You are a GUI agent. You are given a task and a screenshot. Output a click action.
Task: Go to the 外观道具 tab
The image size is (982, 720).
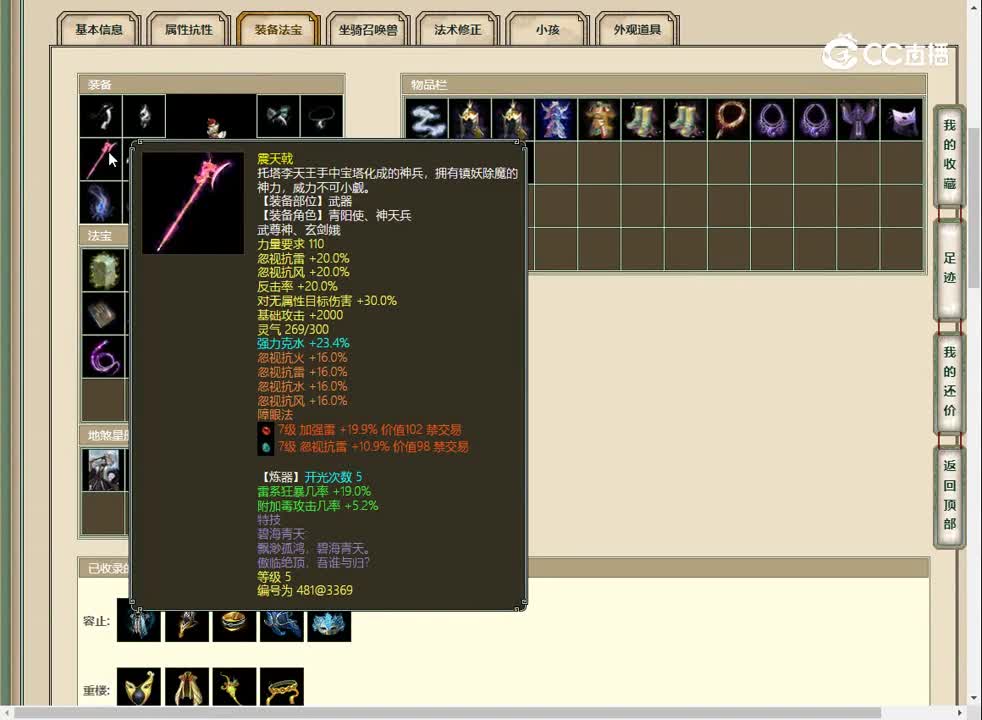(x=637, y=29)
